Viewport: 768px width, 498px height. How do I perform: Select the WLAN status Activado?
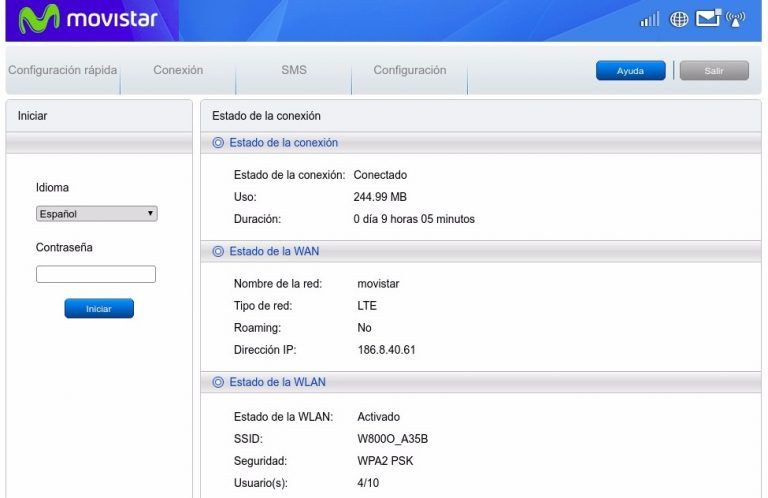click(379, 417)
